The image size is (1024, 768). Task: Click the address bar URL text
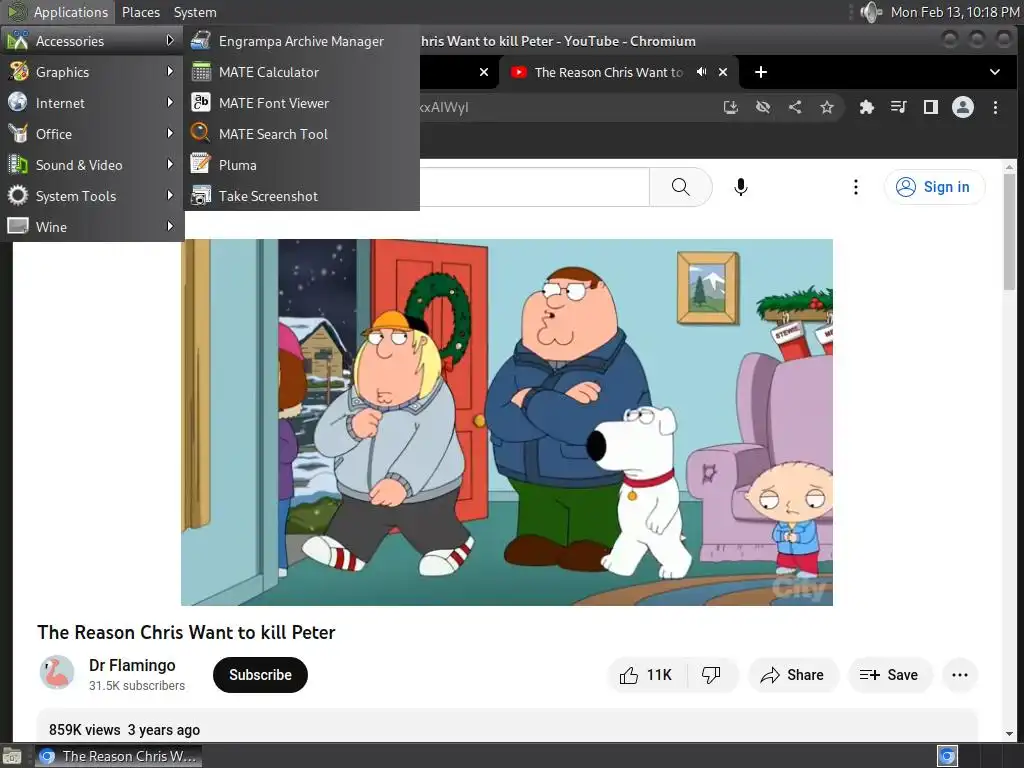(445, 107)
